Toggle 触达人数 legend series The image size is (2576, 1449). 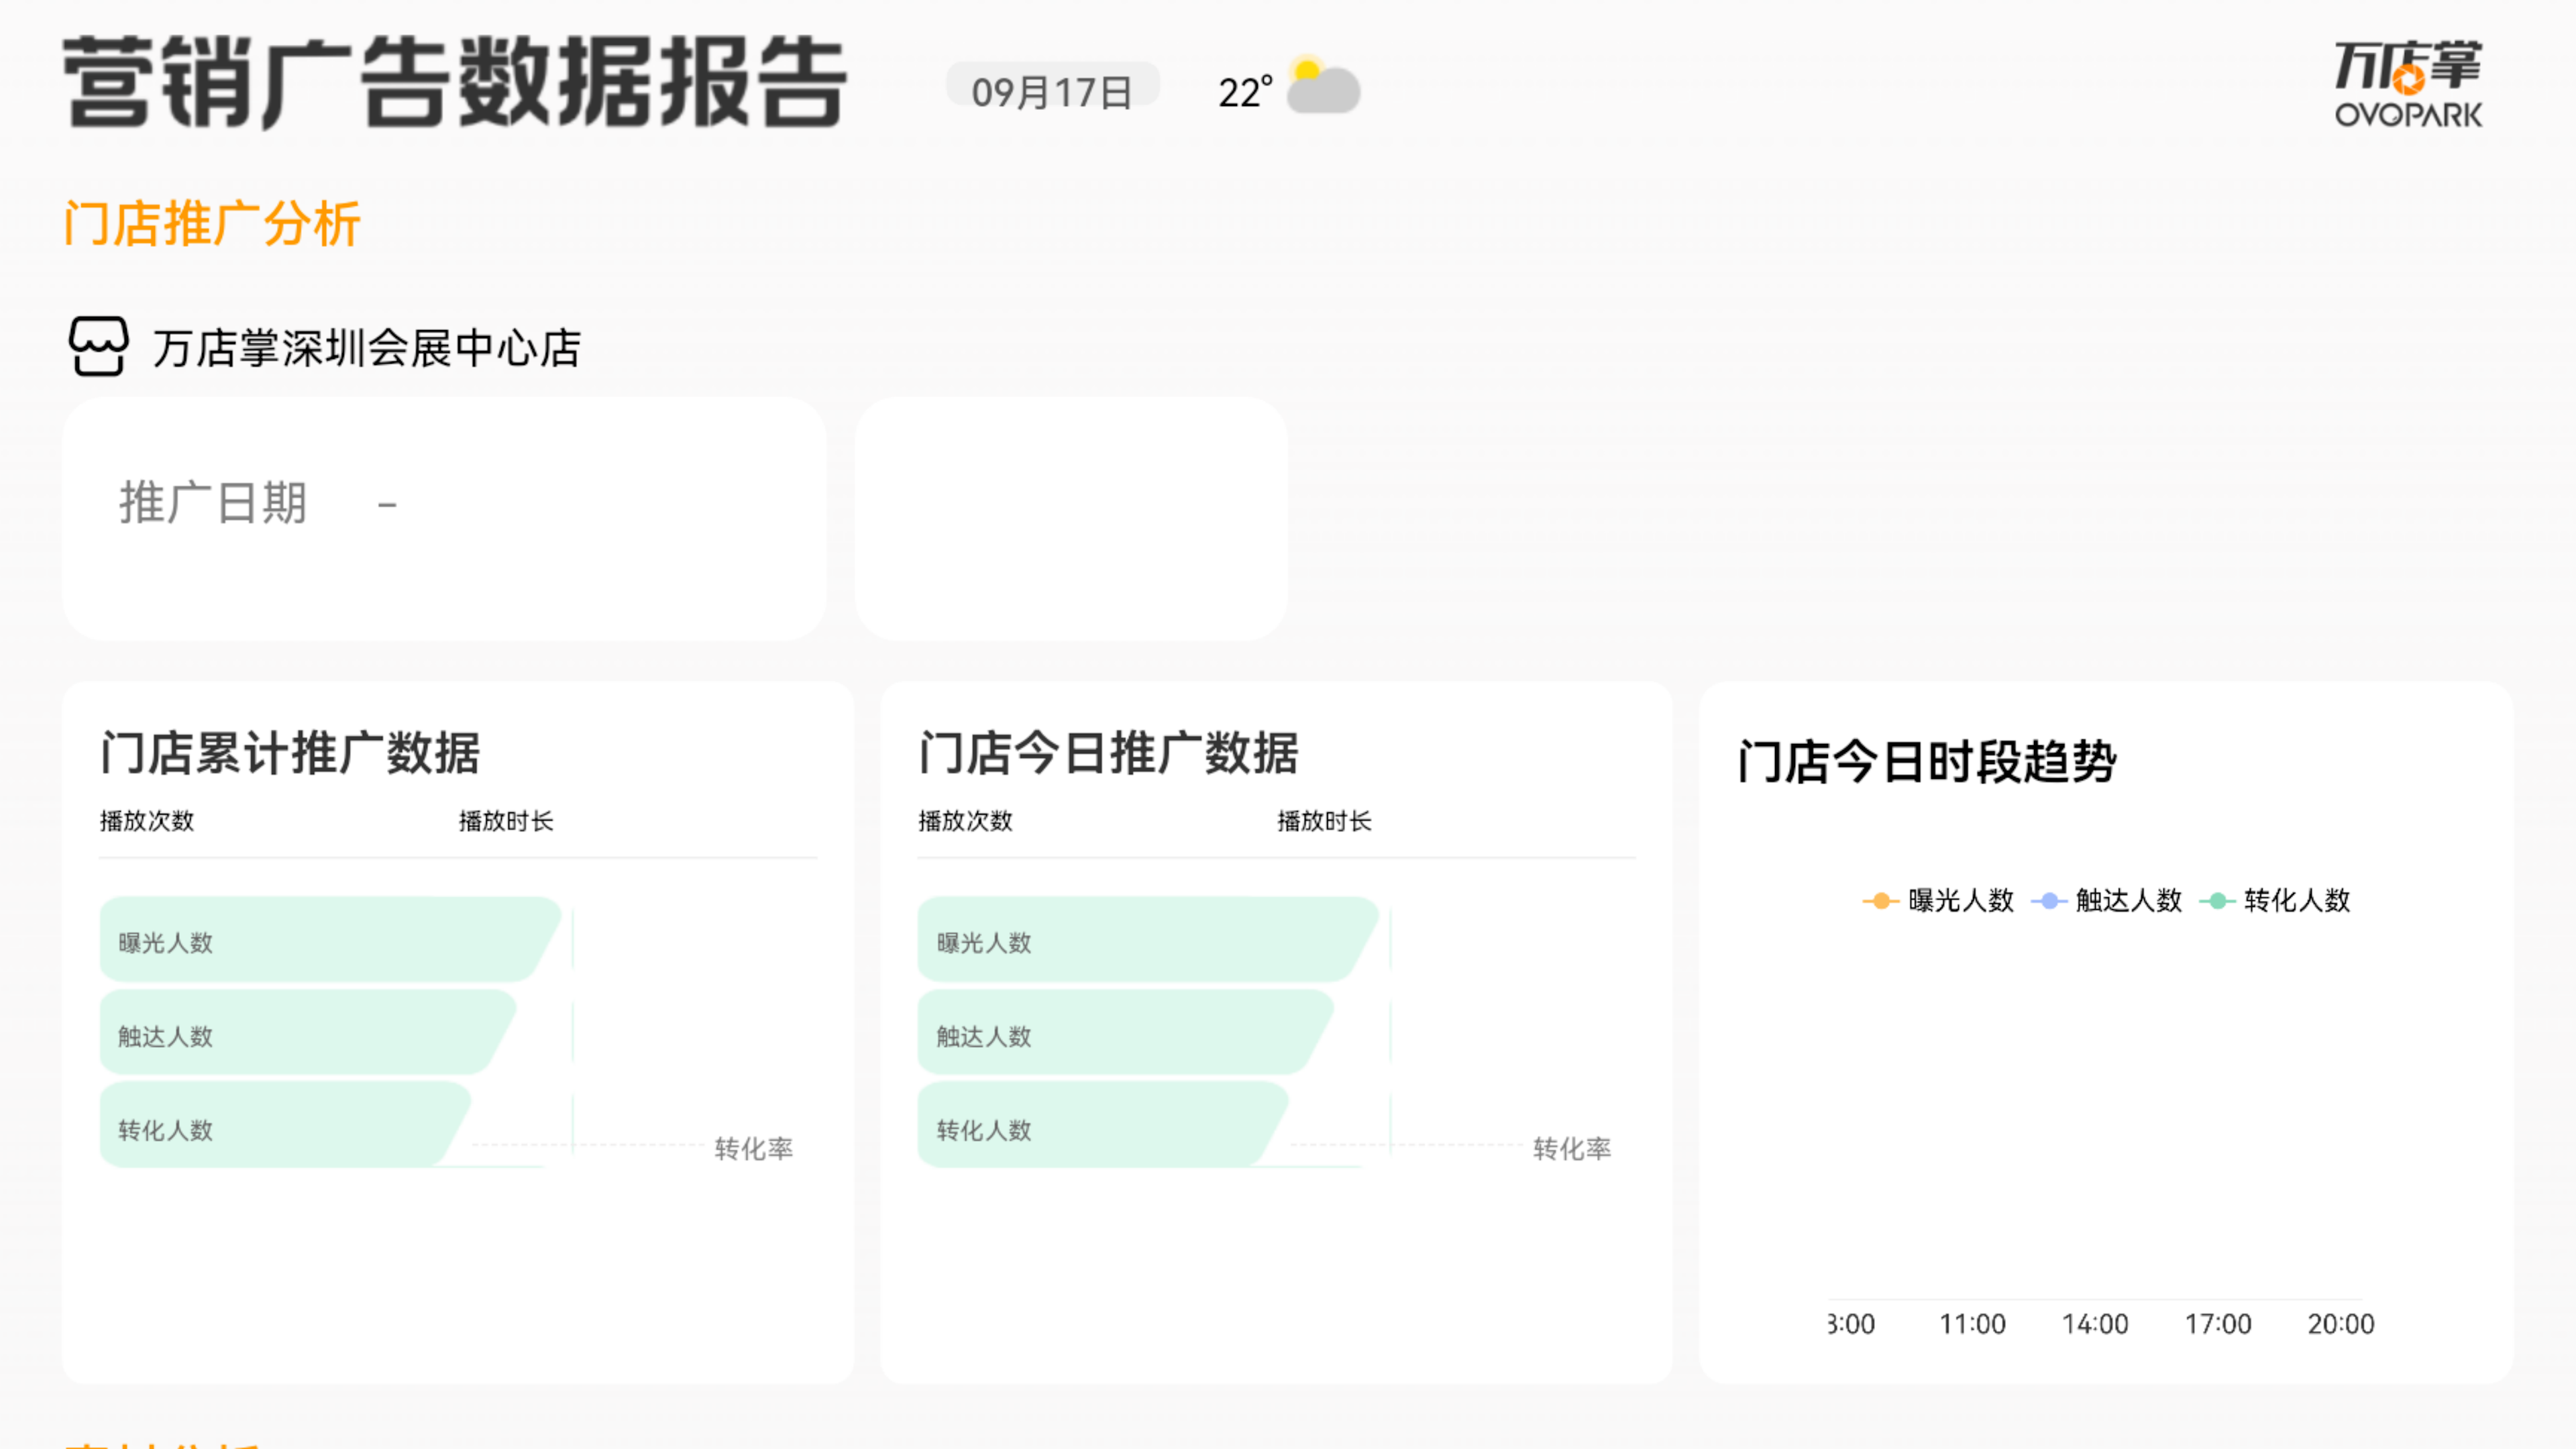(2128, 900)
